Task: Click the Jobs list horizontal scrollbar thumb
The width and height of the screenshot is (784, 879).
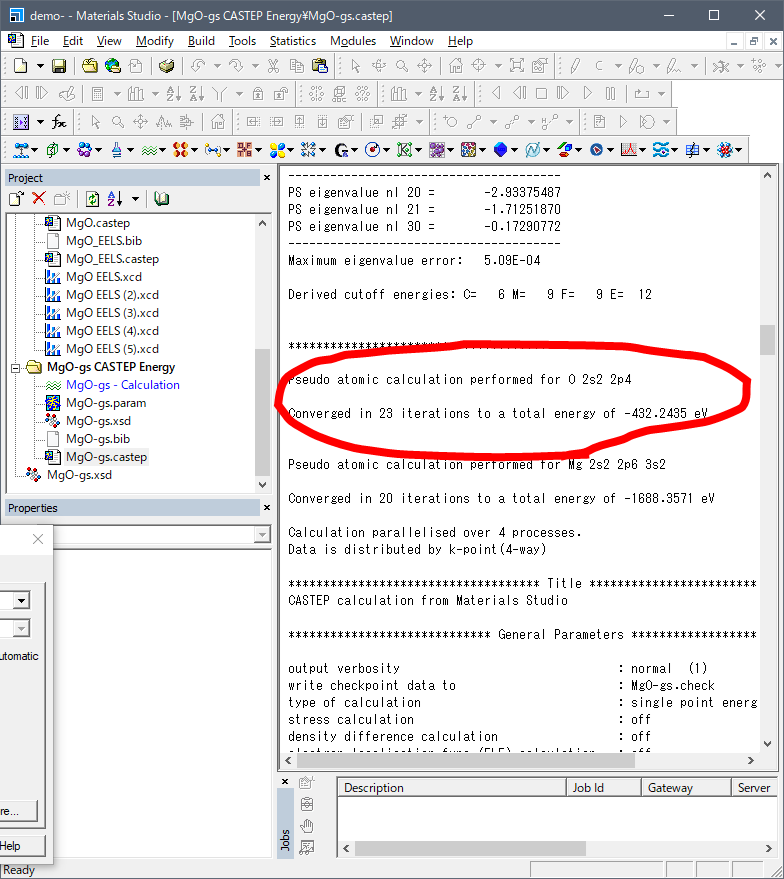Action: pos(470,848)
